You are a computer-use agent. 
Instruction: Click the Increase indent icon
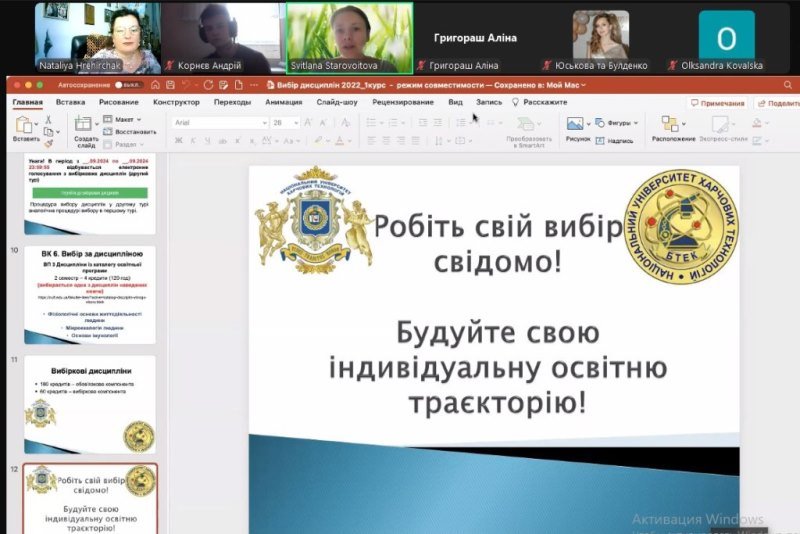click(x=438, y=122)
